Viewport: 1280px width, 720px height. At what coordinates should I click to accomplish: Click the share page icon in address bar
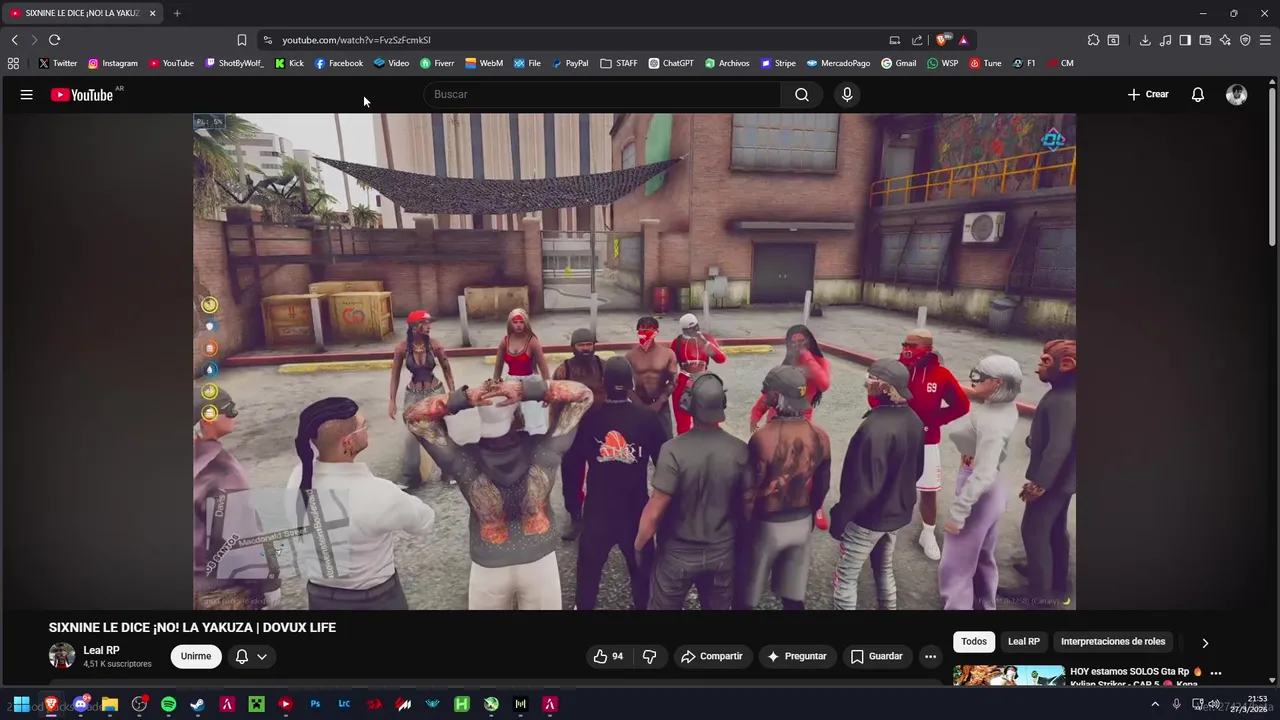coord(917,40)
